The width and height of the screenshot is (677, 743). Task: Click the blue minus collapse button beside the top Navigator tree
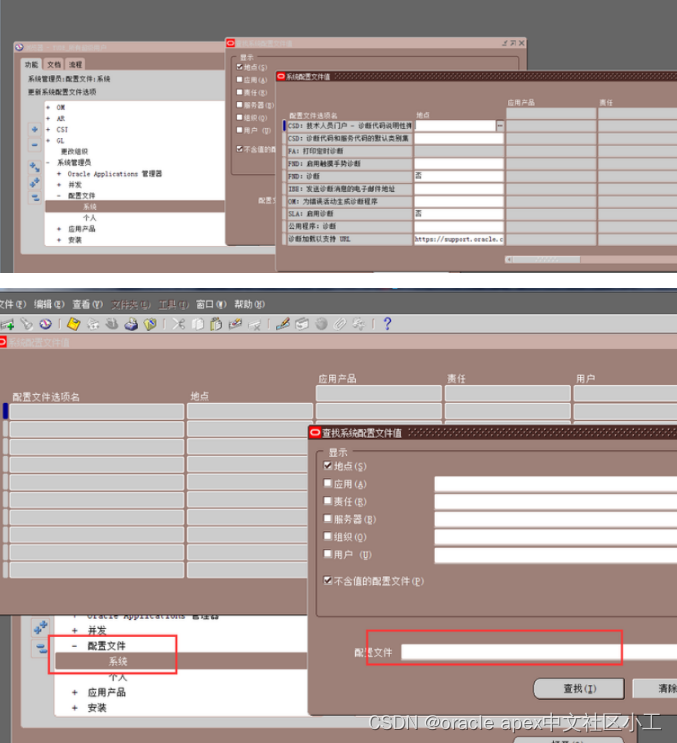tap(35, 145)
